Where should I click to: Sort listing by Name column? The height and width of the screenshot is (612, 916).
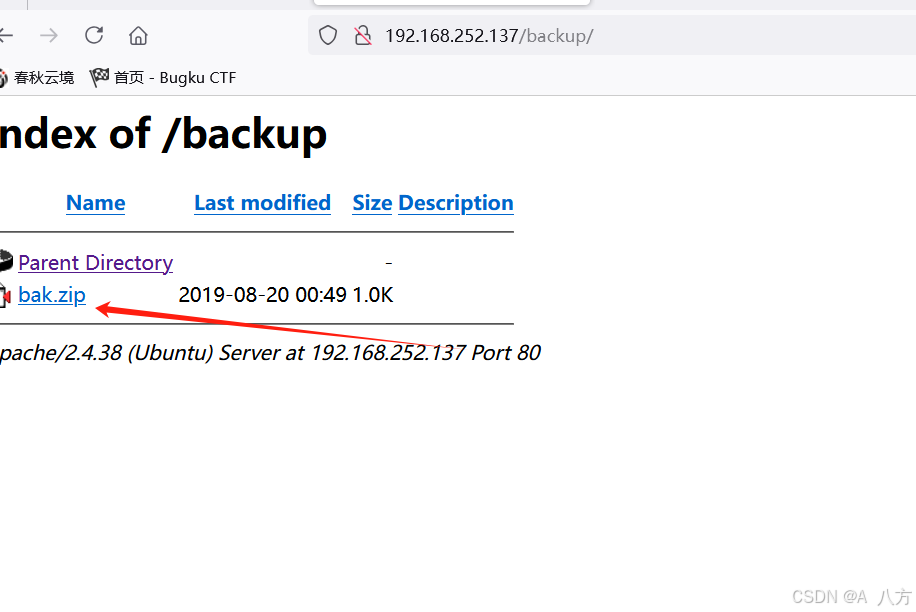tap(96, 203)
